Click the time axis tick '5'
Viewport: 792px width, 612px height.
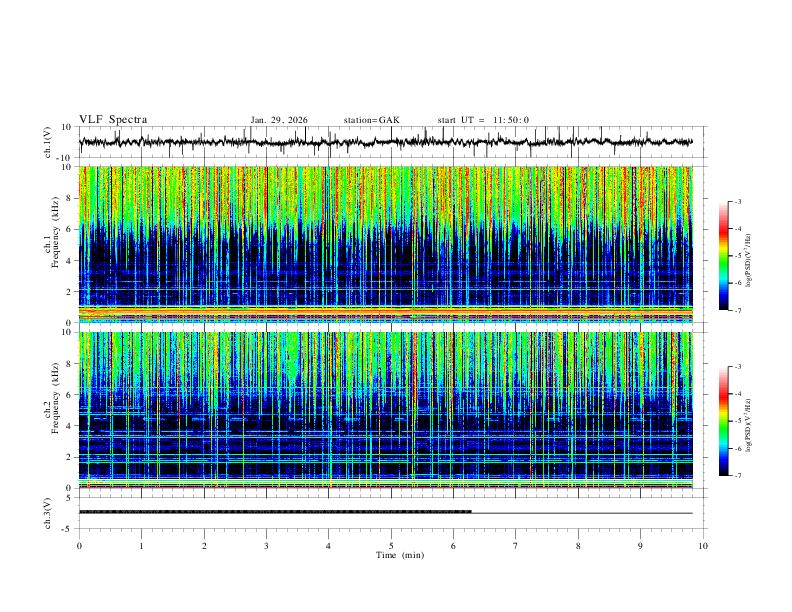click(391, 546)
